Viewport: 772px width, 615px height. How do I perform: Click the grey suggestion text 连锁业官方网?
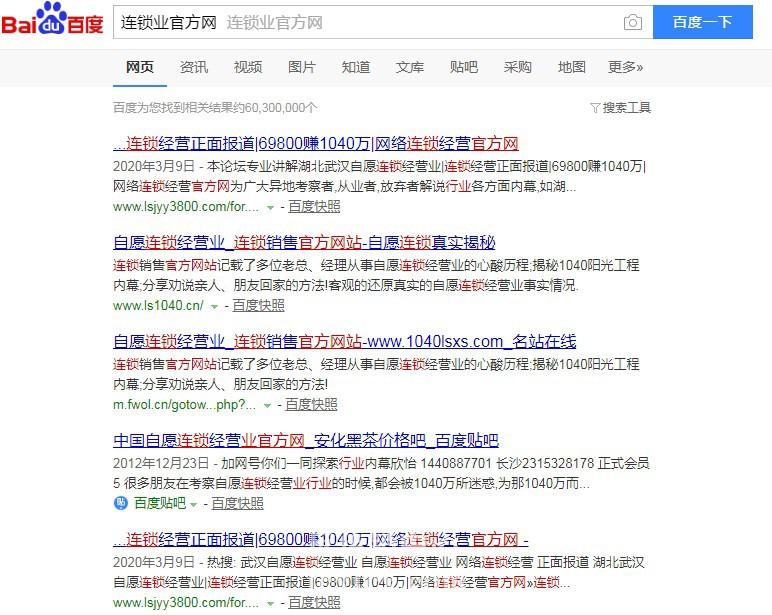pos(275,23)
